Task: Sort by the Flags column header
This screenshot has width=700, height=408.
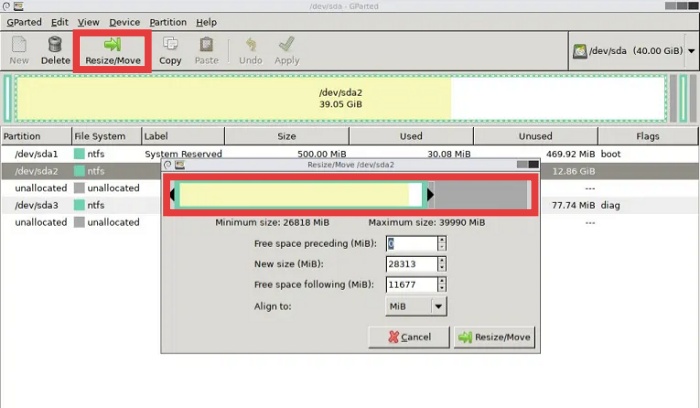Action: (648, 136)
